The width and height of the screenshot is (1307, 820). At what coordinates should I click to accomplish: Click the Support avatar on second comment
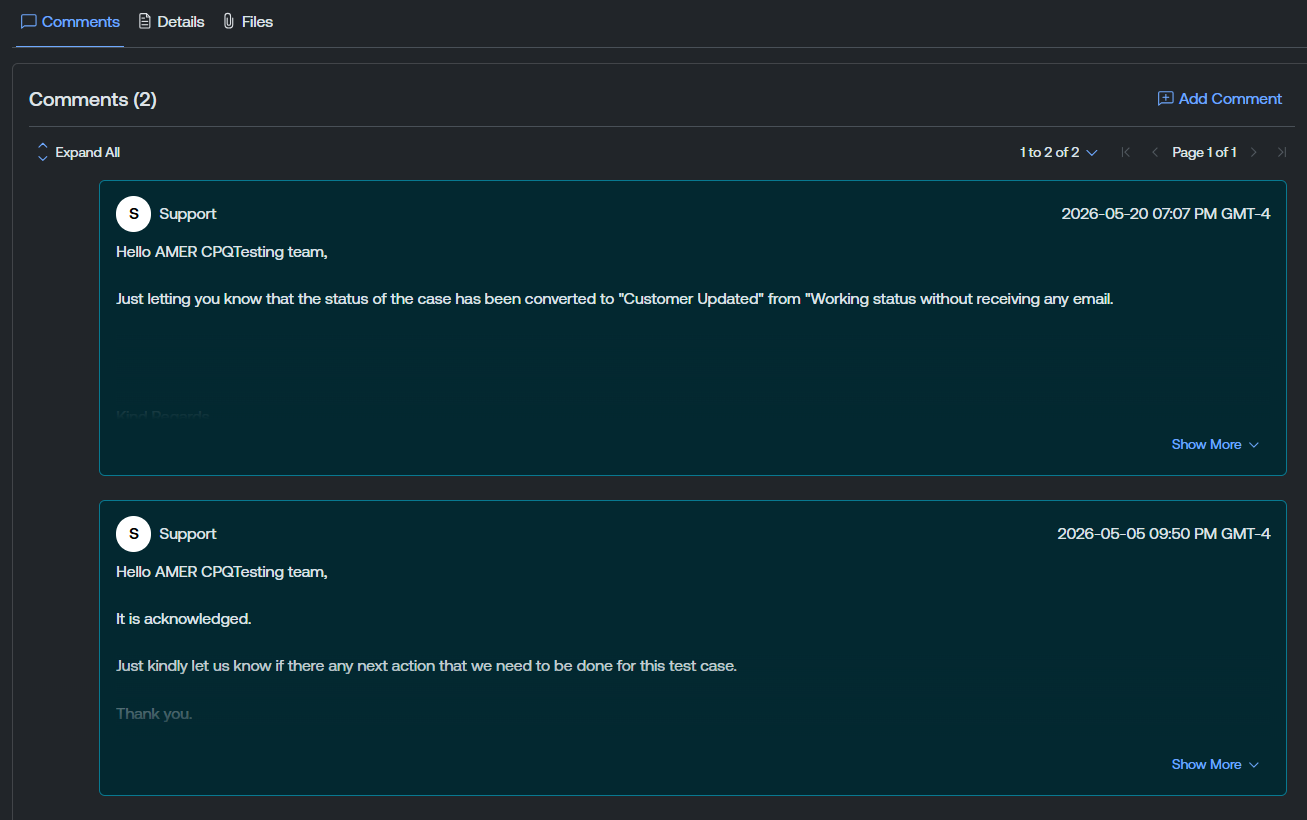[133, 534]
